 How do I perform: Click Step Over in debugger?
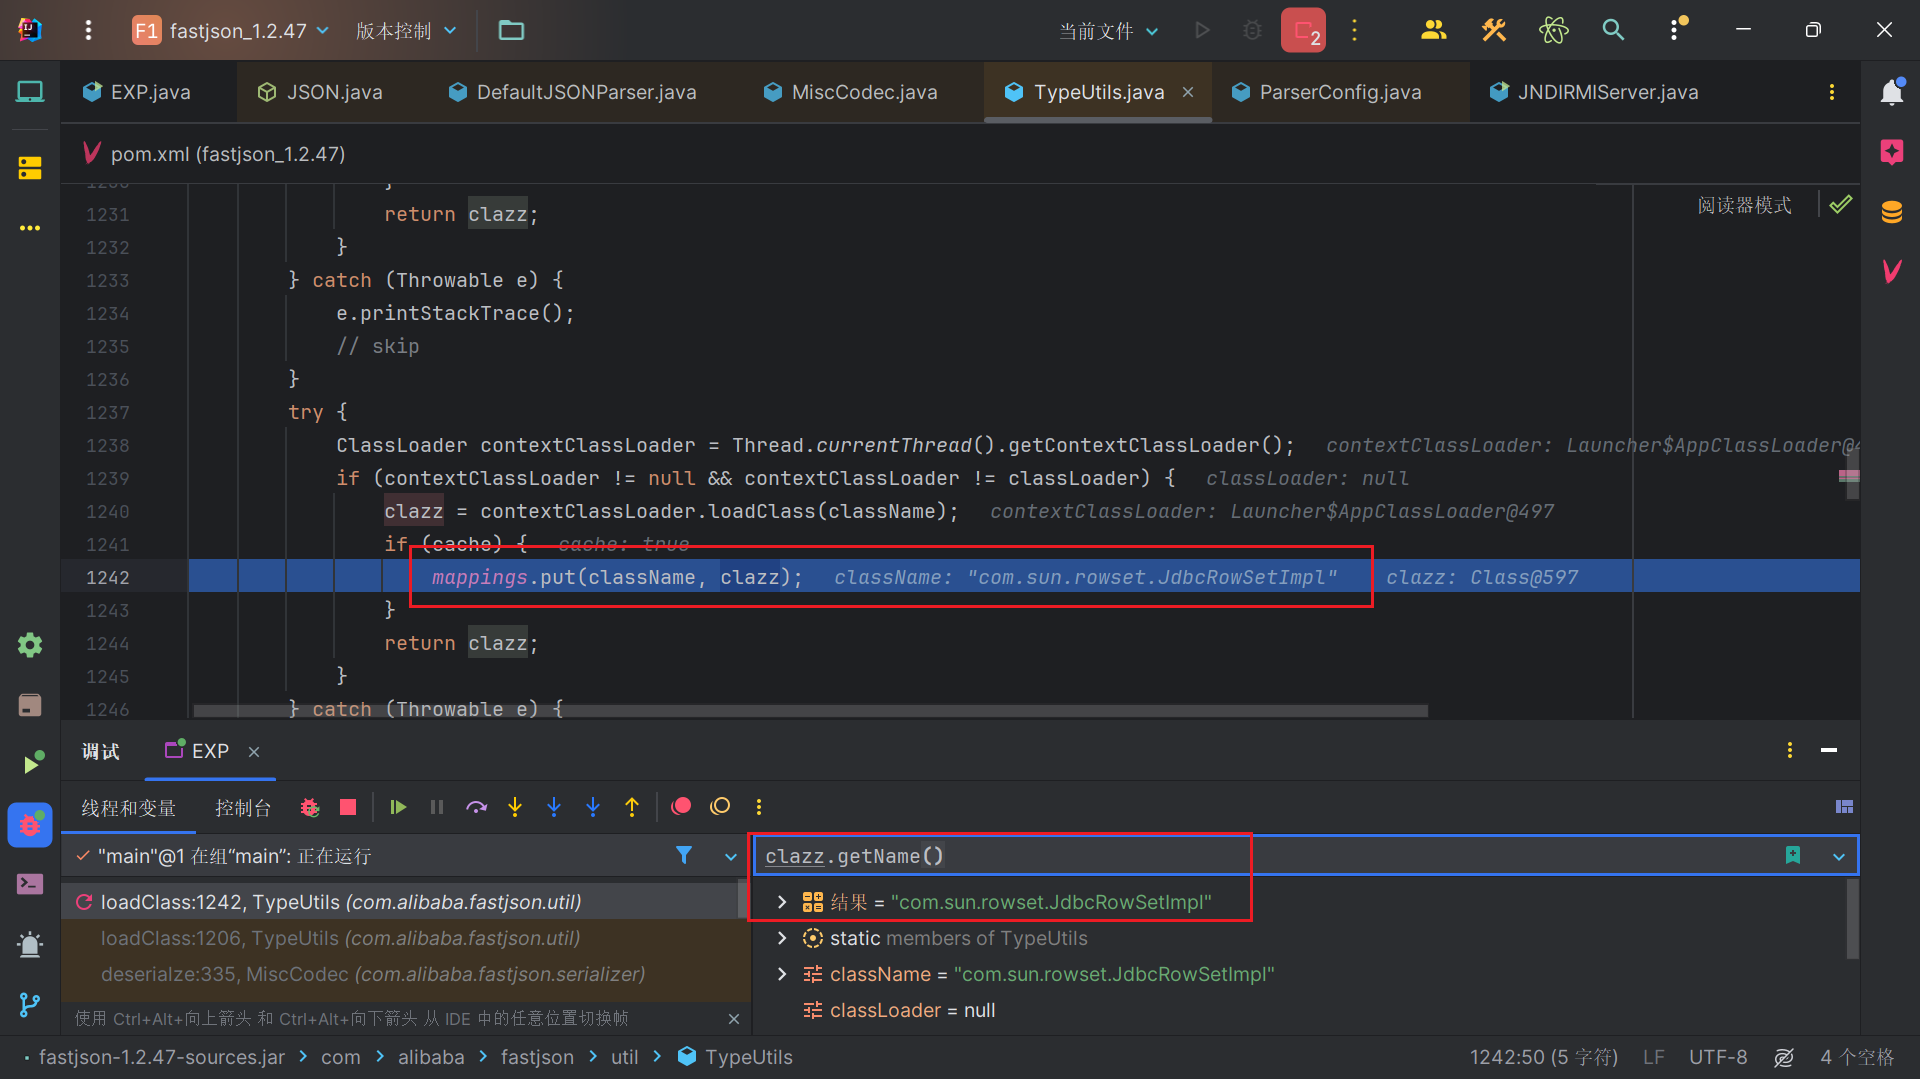click(476, 807)
